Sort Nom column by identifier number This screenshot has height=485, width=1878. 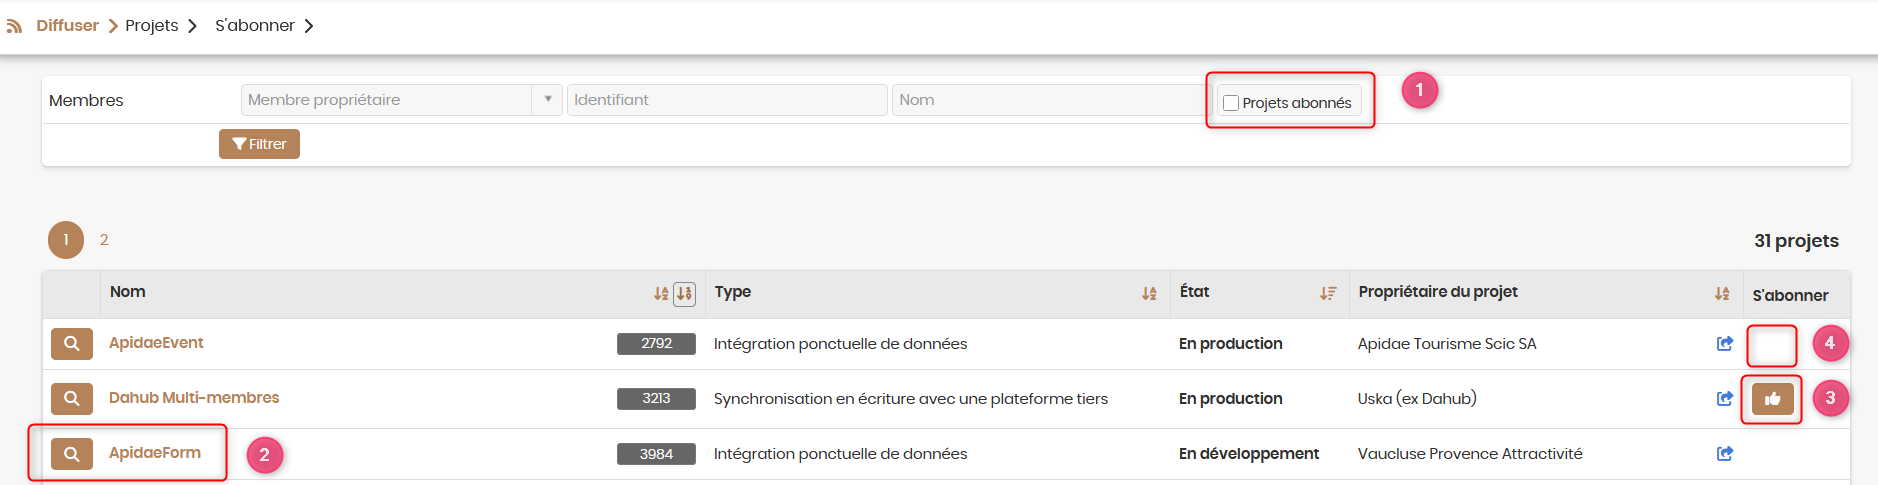684,293
